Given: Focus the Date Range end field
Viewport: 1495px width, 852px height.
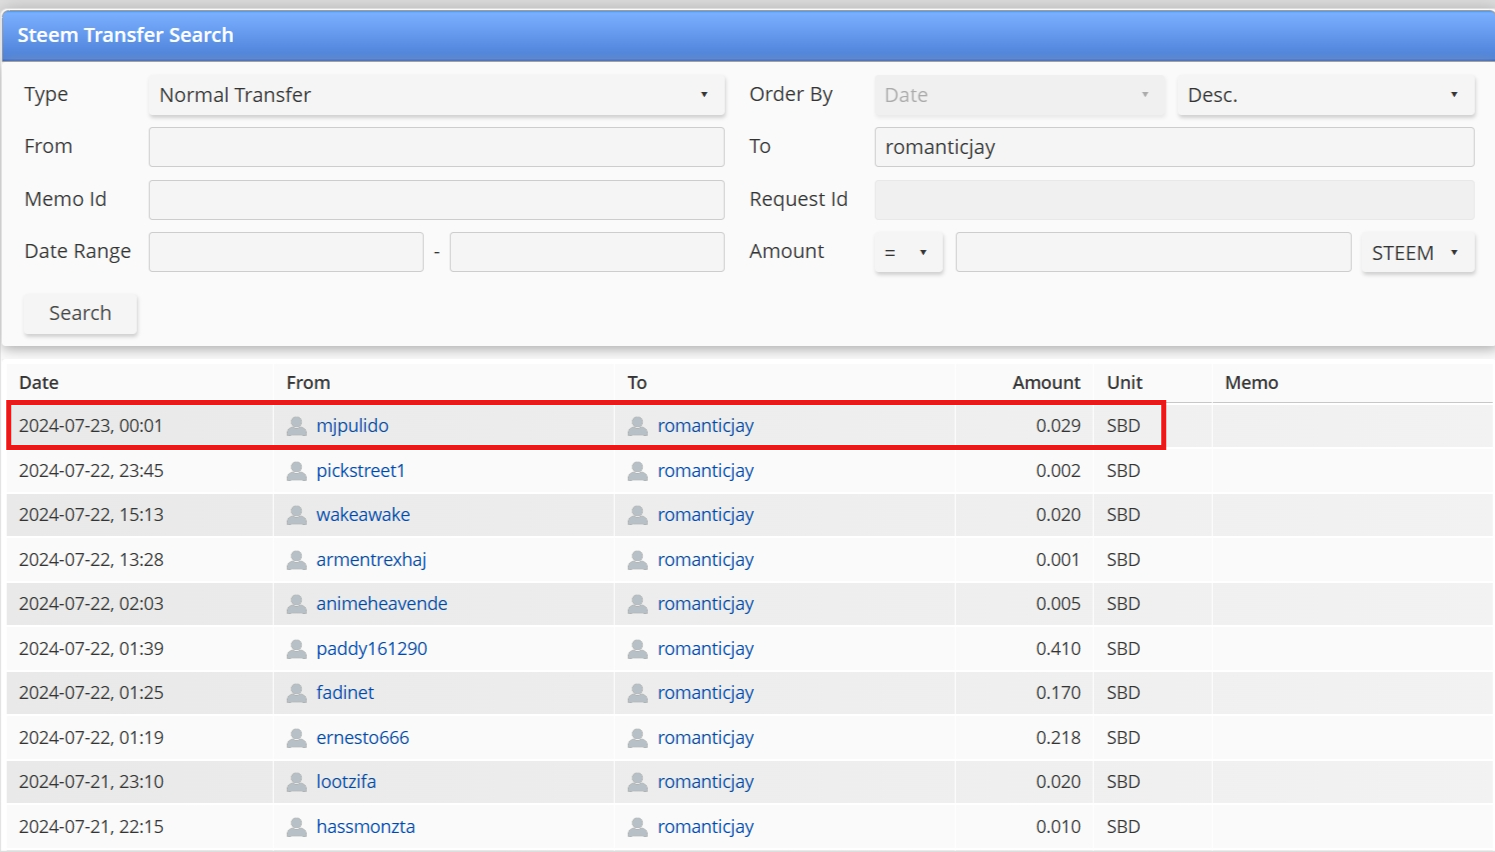Looking at the screenshot, I should tap(587, 252).
